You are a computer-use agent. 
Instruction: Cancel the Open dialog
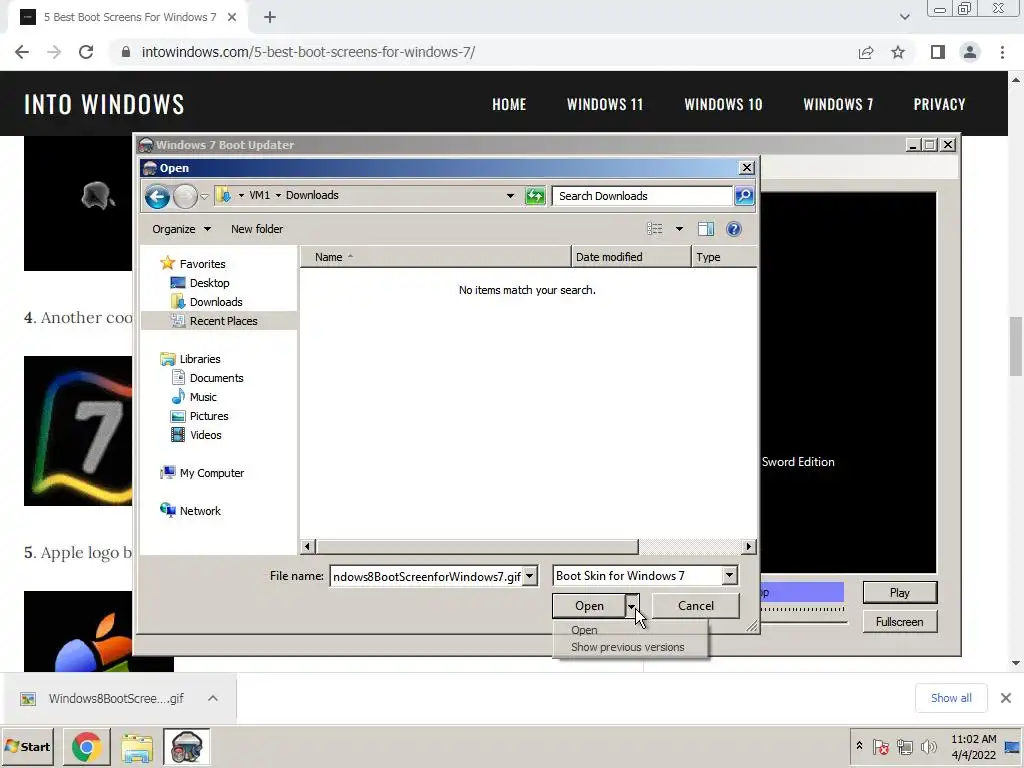point(696,606)
